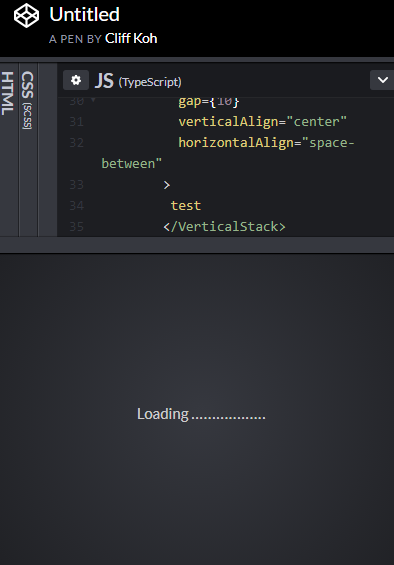Switch to the CSS (SCSS) editor tab
394x565 pixels.
click(27, 100)
